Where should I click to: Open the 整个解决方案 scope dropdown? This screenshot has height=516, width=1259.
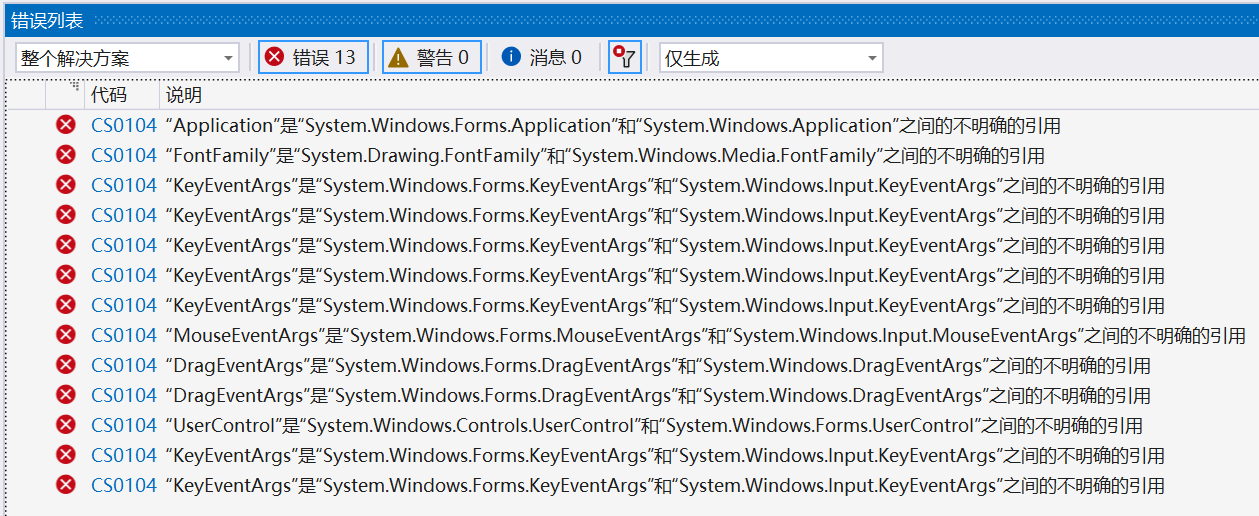[127, 58]
